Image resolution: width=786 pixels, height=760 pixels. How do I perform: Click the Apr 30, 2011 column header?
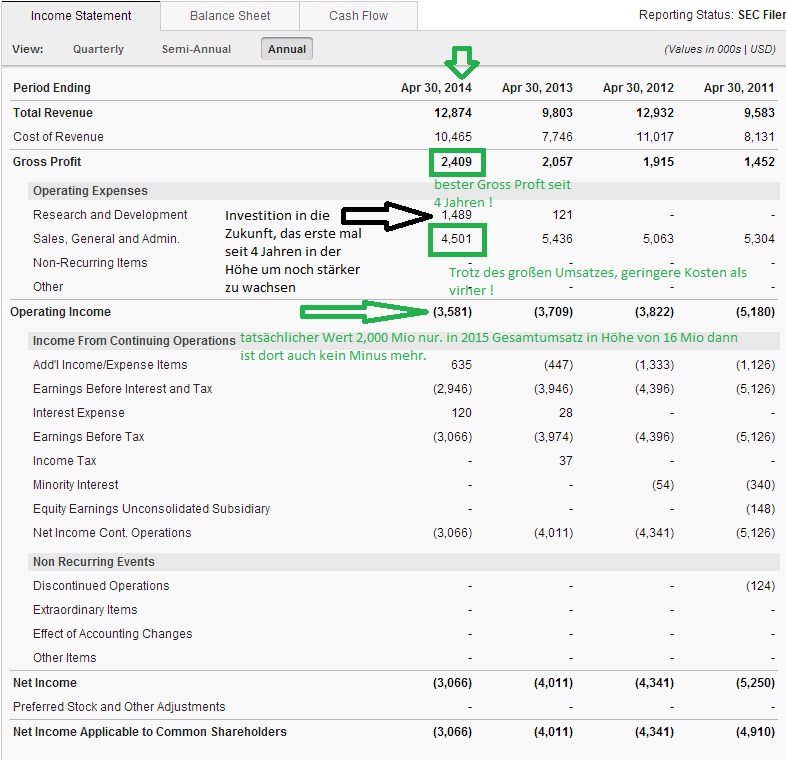(739, 88)
